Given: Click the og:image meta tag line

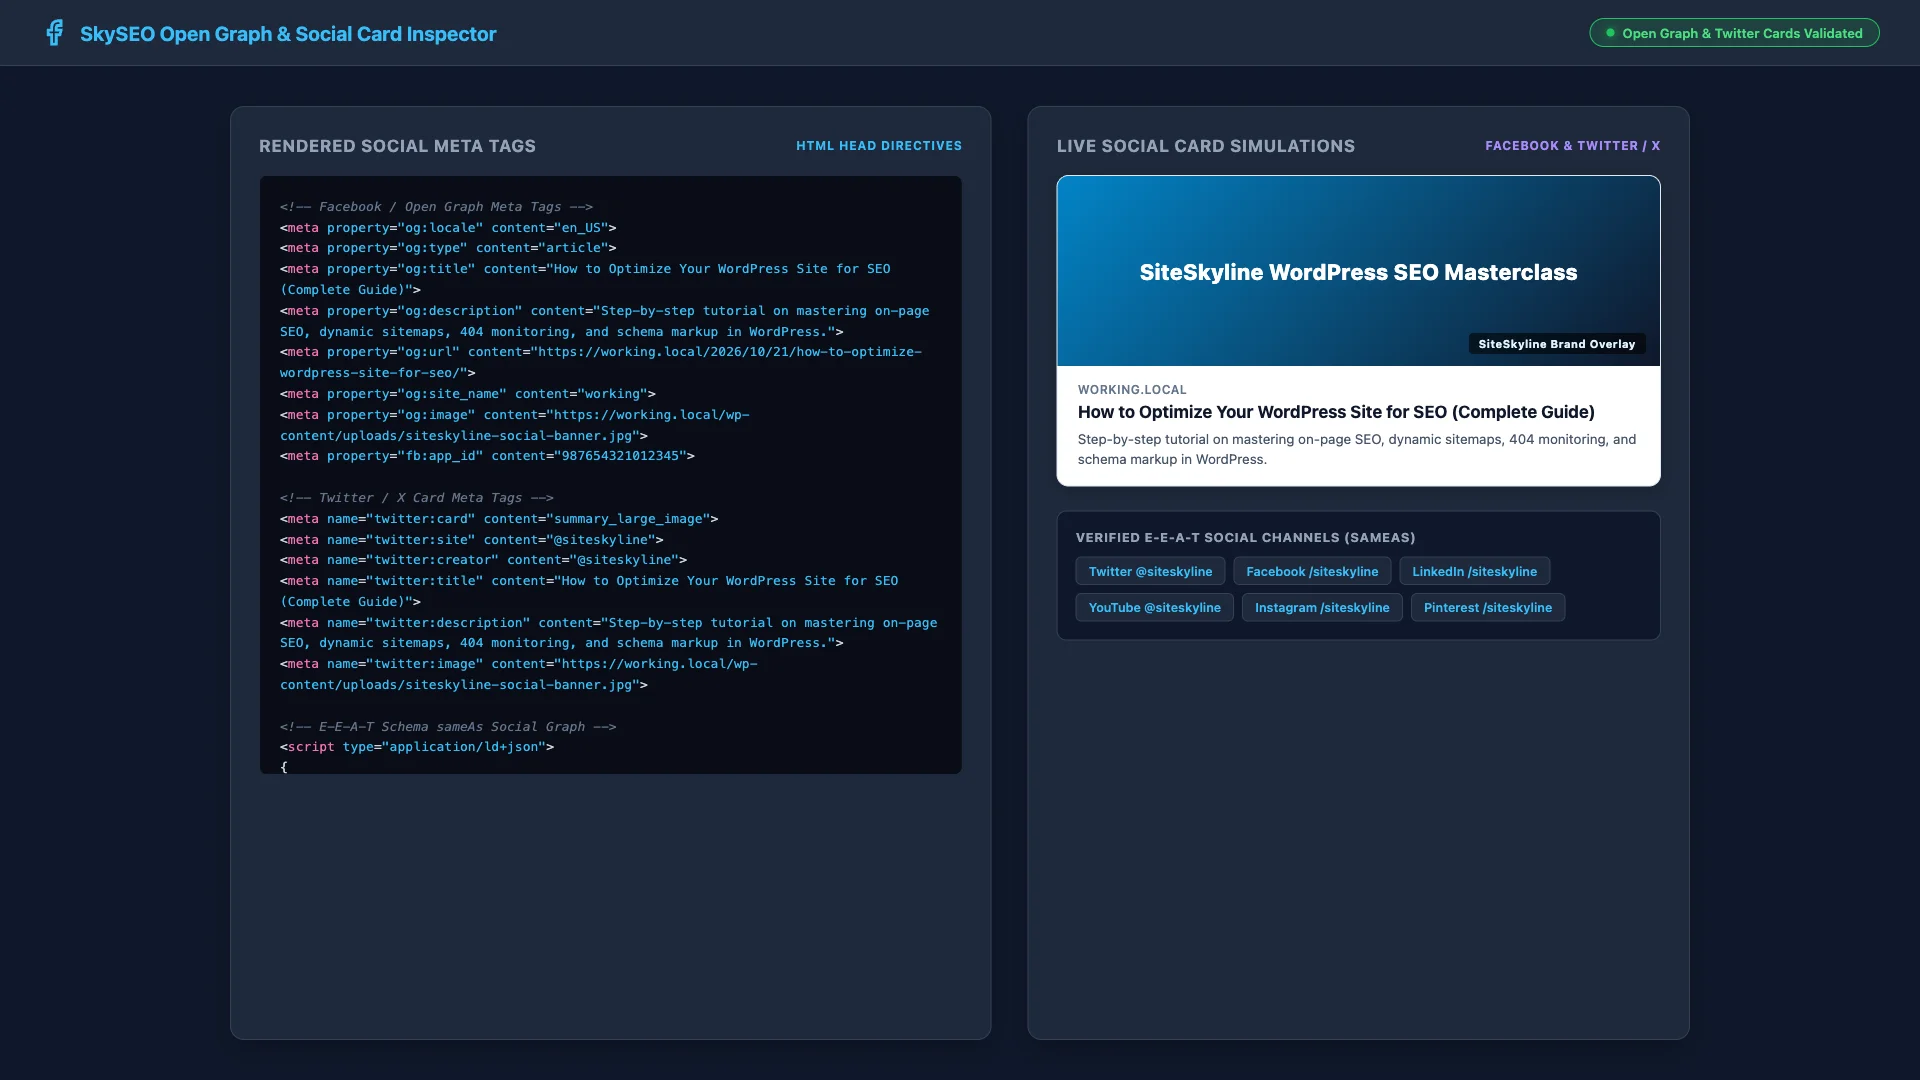Looking at the screenshot, I should (515, 425).
